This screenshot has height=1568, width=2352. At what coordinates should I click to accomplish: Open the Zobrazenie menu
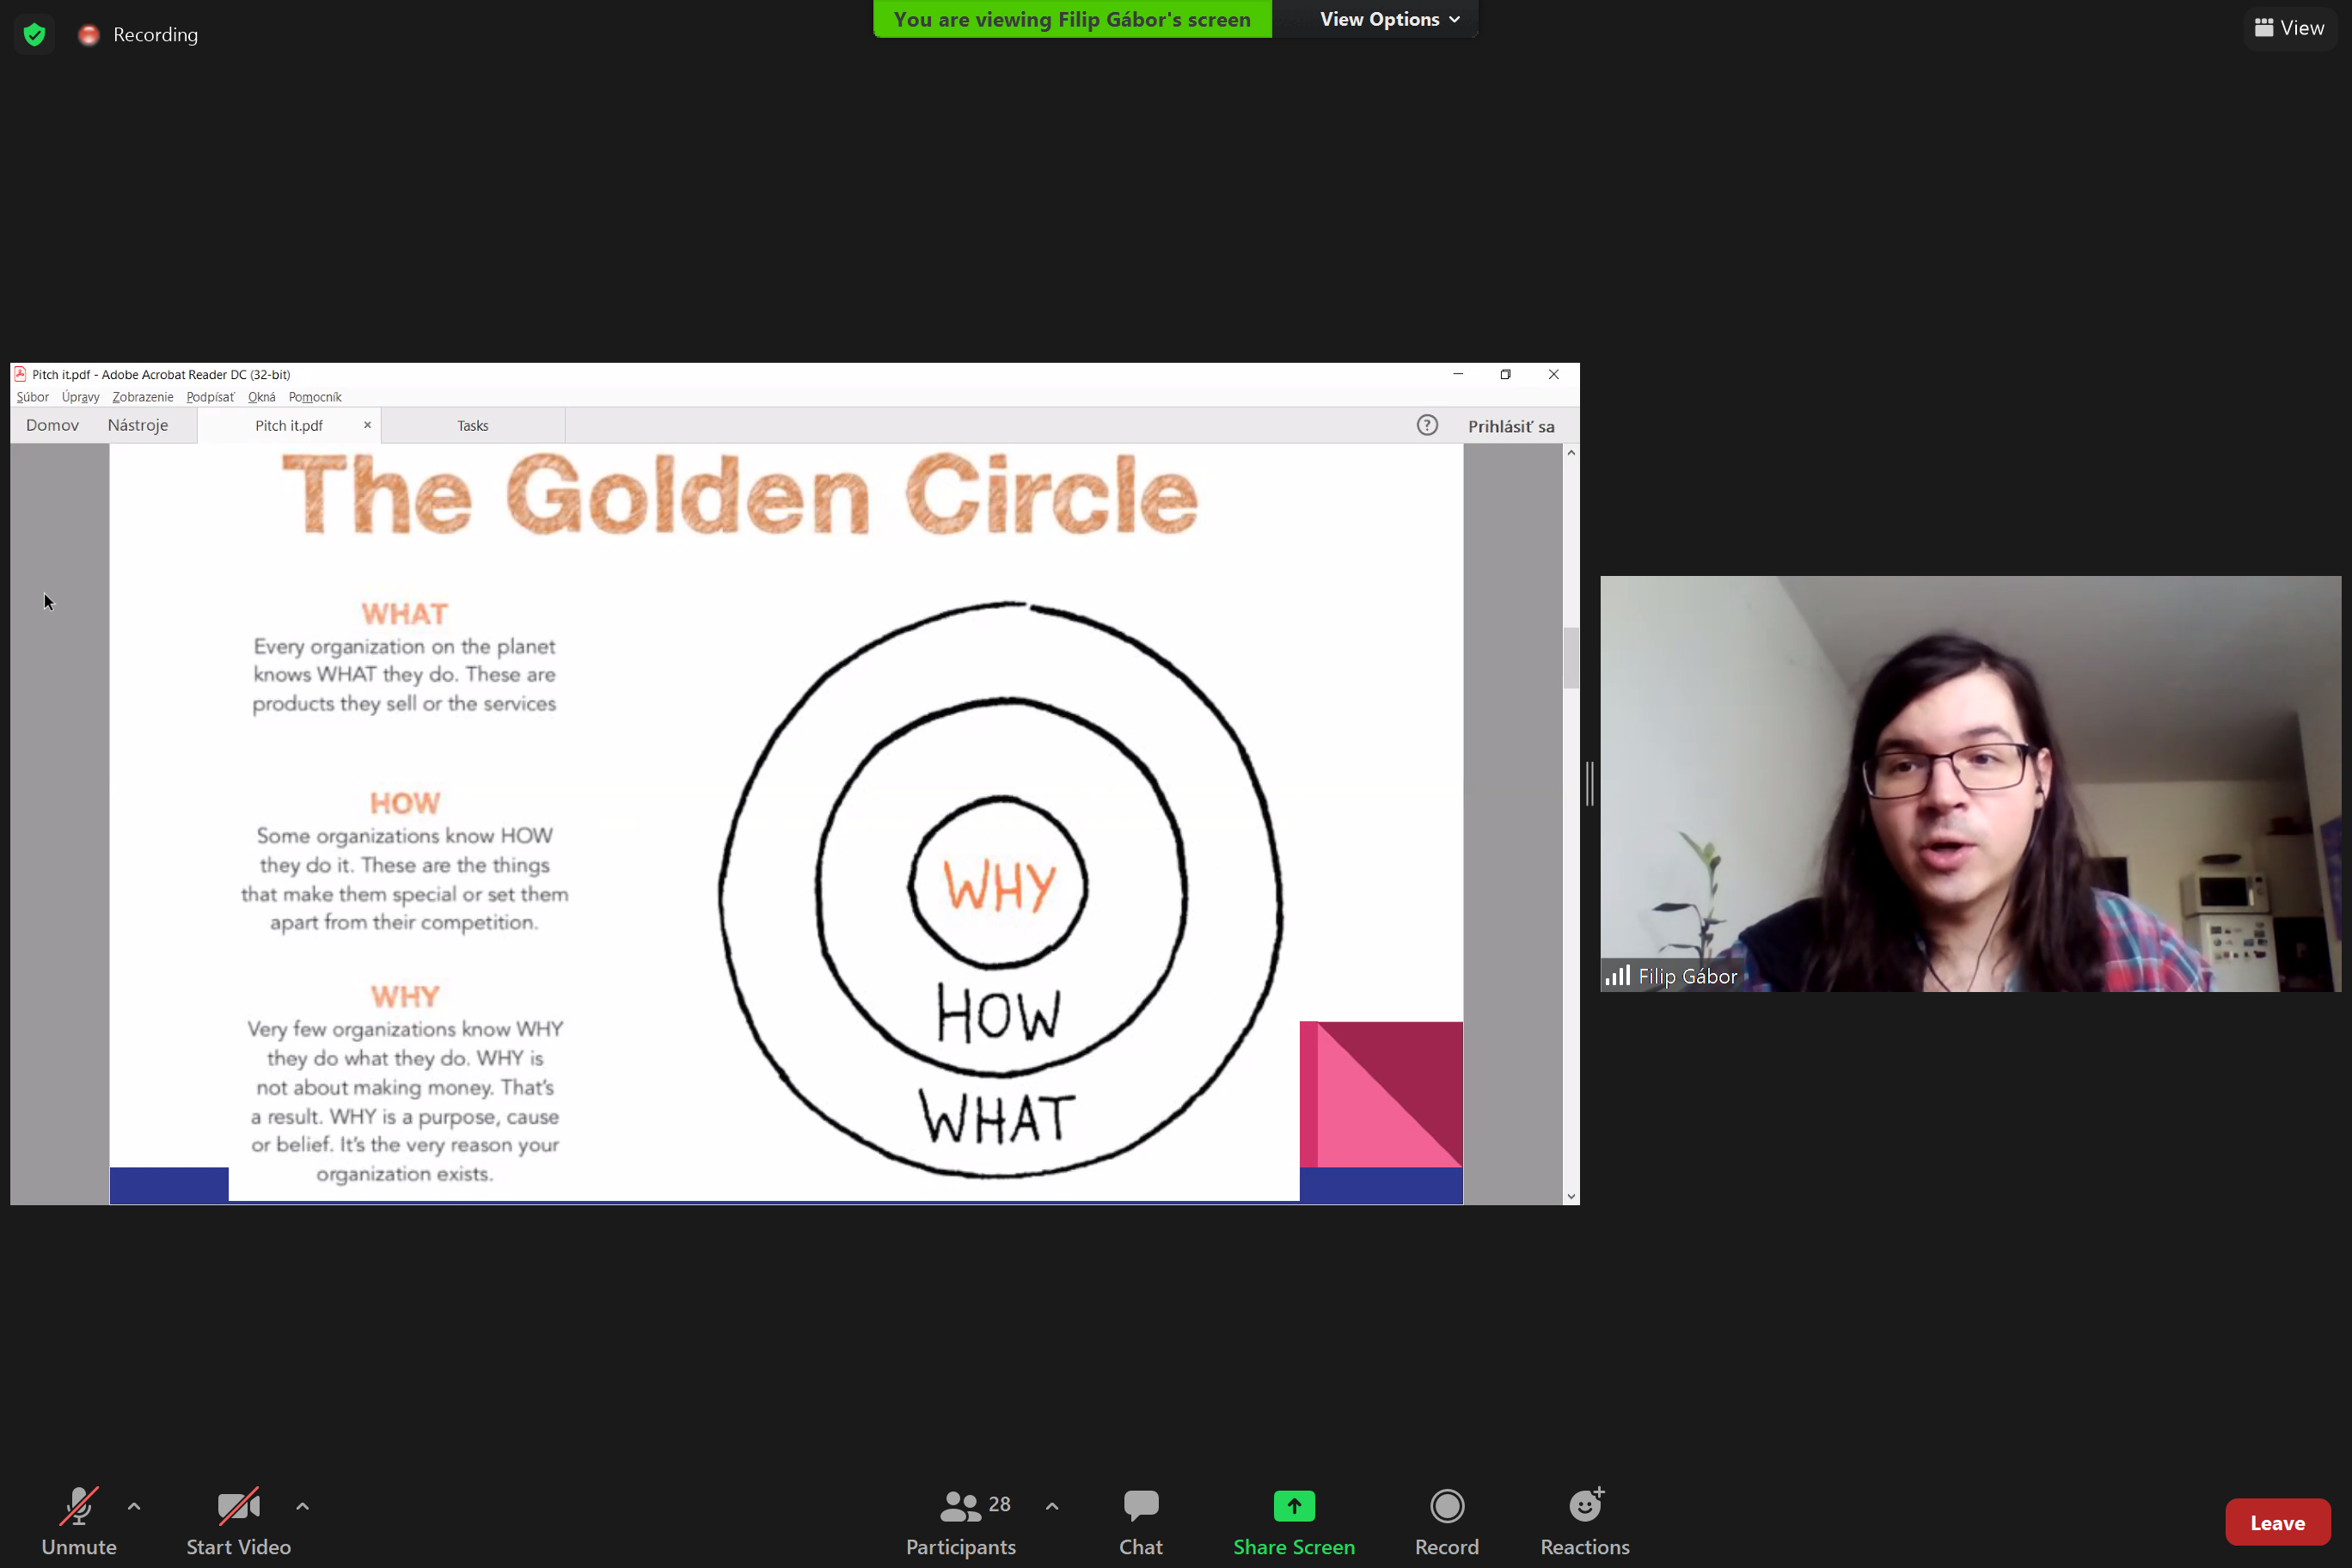142,397
